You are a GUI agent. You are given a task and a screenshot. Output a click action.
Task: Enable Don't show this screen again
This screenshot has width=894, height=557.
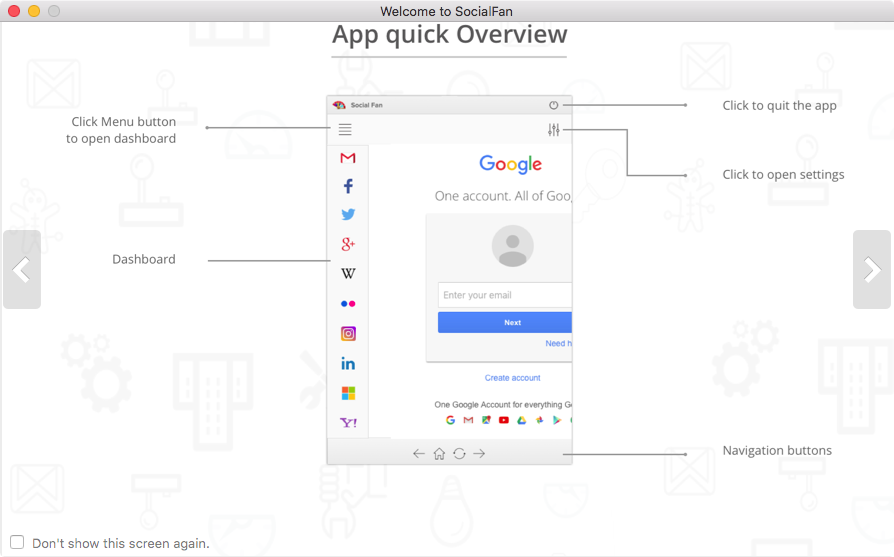17,542
